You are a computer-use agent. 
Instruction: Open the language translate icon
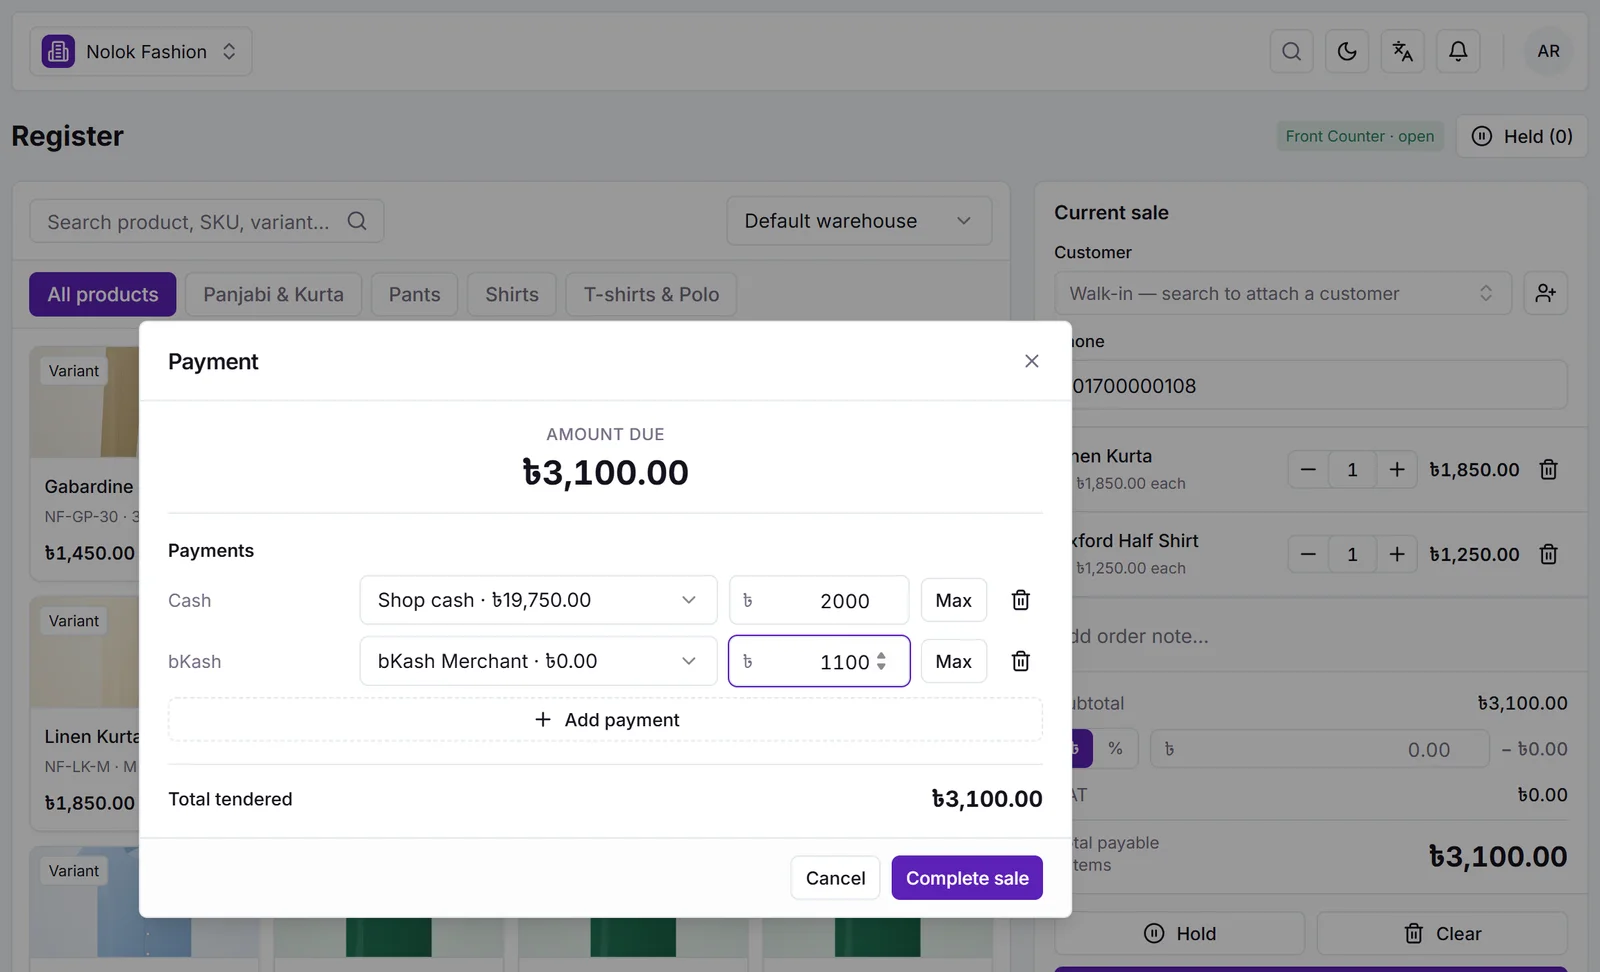1403,51
